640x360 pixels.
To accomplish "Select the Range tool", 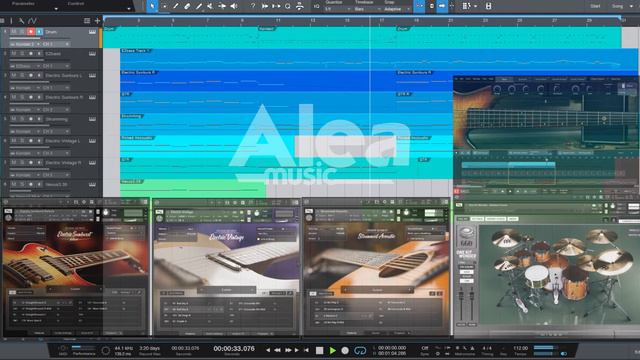I will (164, 6).
